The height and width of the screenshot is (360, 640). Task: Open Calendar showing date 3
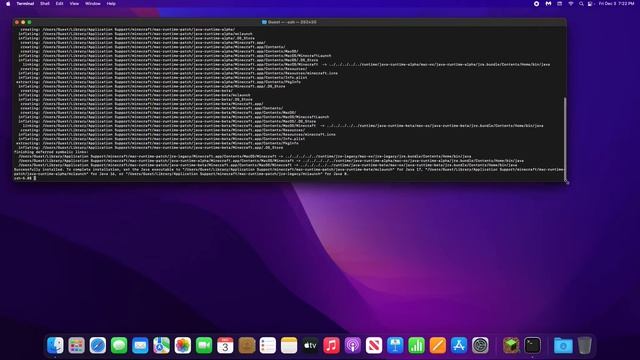225,346
